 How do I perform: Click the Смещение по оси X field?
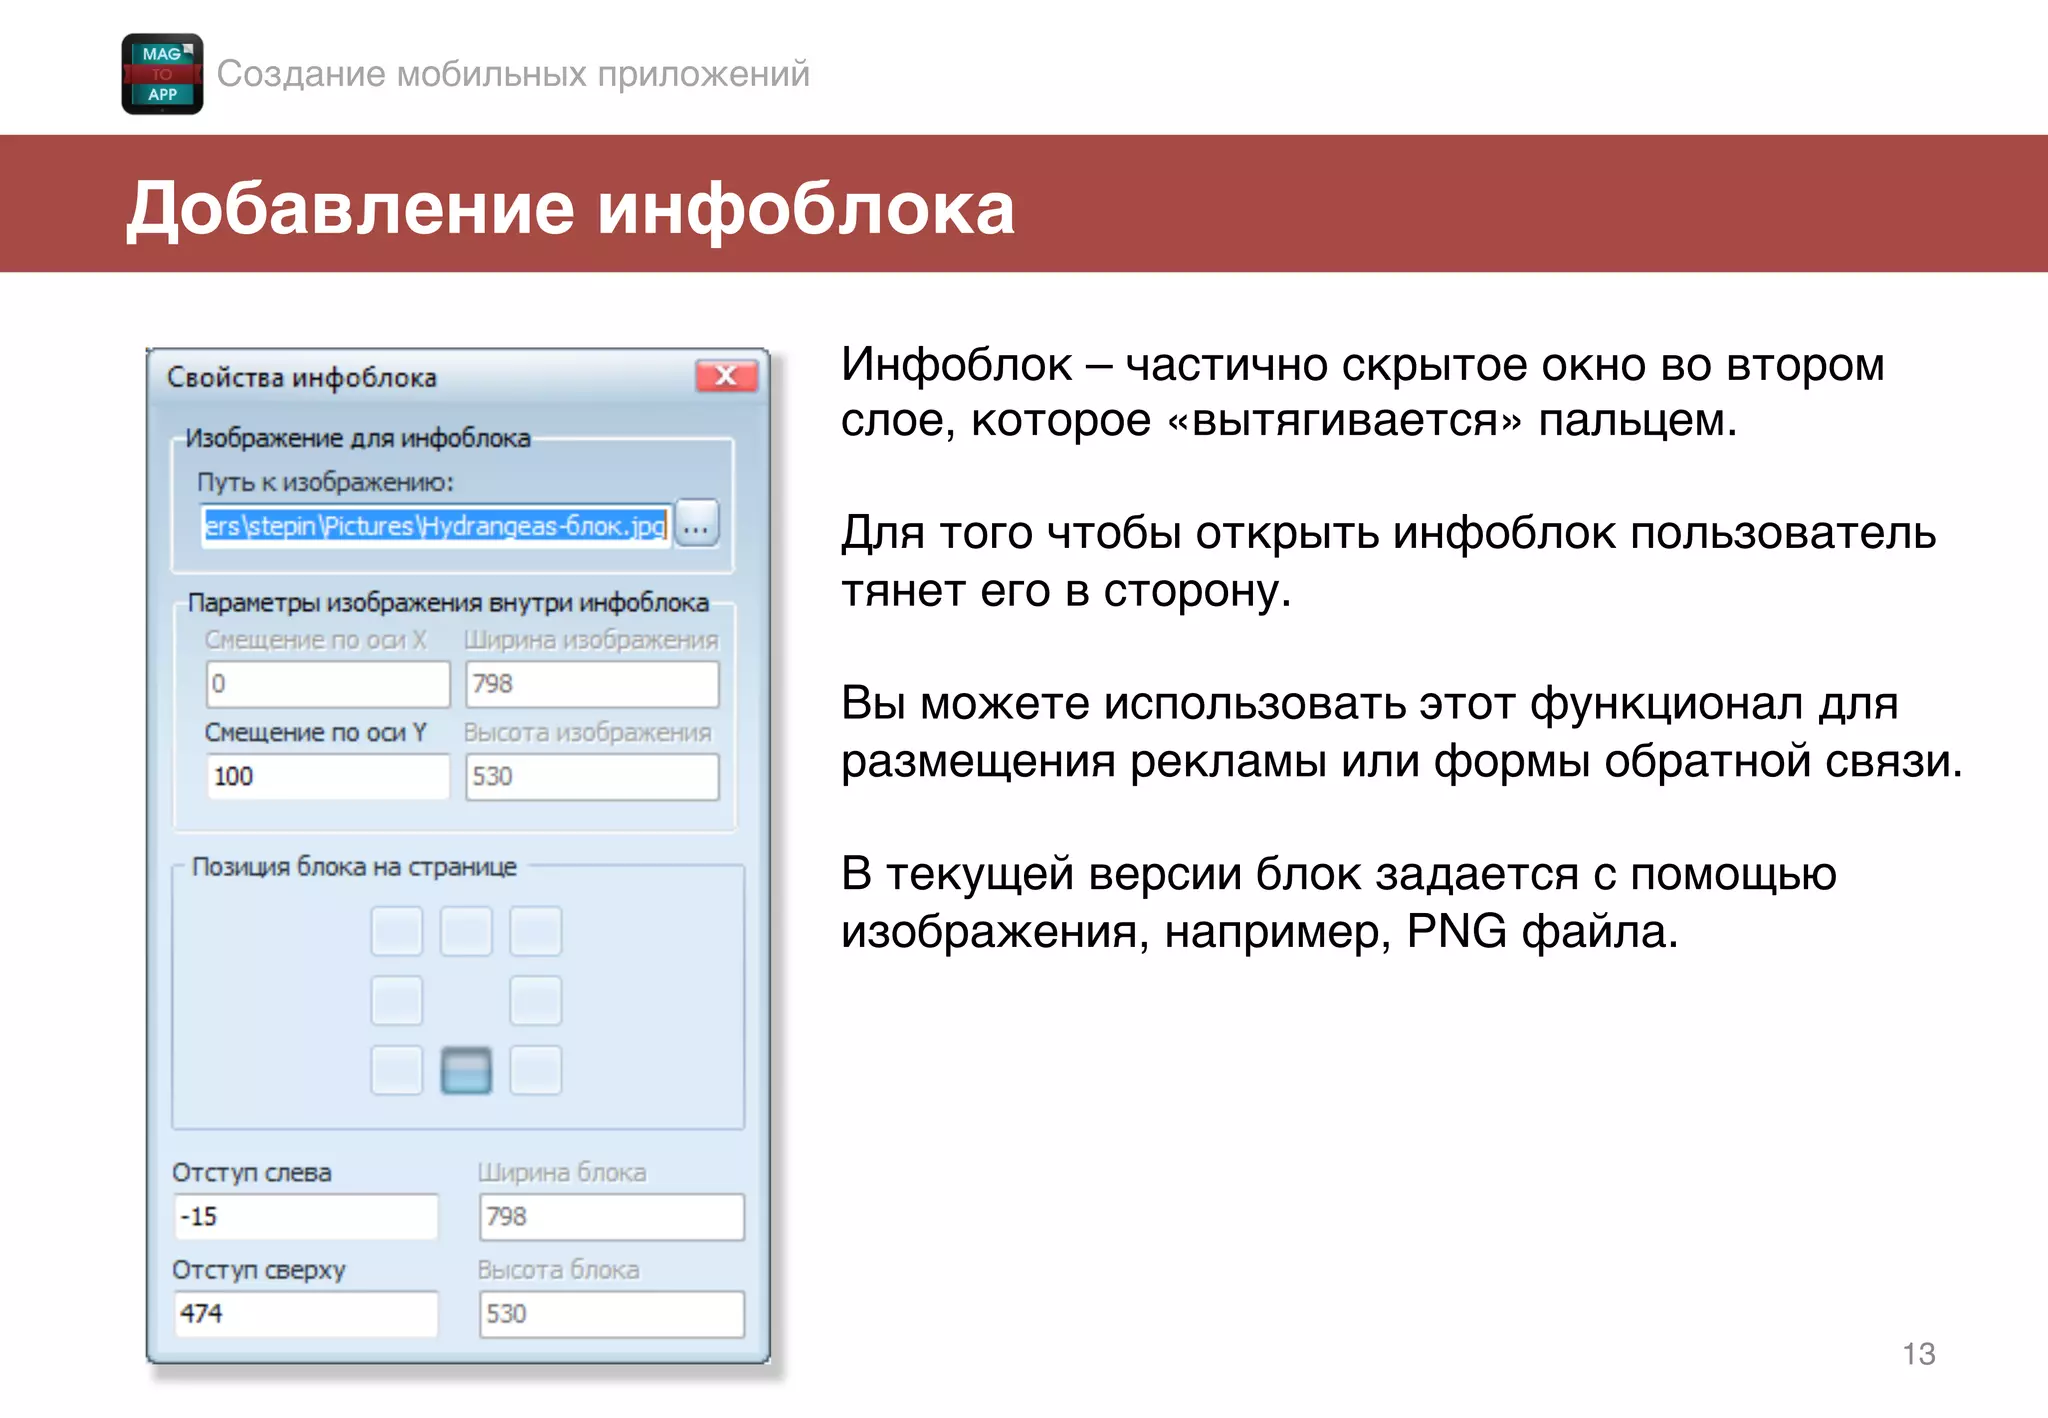[328, 684]
